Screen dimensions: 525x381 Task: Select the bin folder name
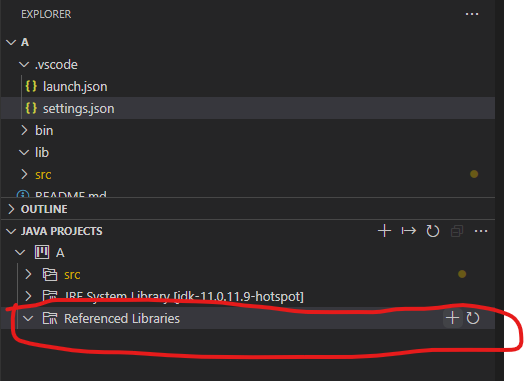pyautogui.click(x=44, y=131)
